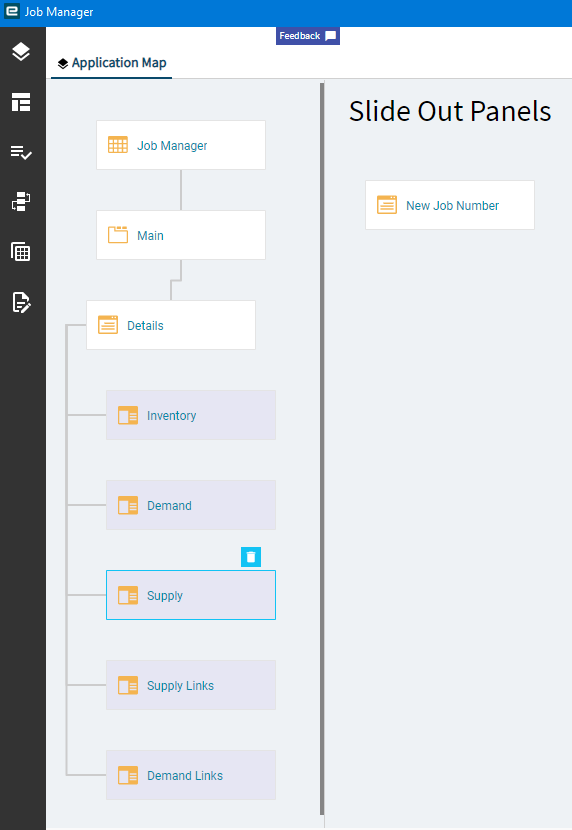The image size is (572, 830).
Task: Click the New Job Number panel icon
Action: click(x=387, y=205)
